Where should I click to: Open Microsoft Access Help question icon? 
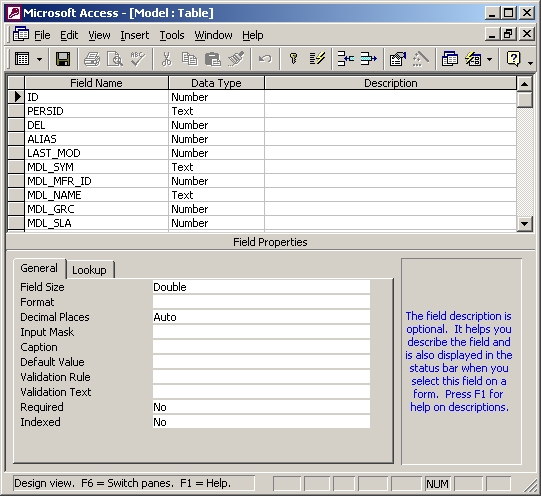click(x=513, y=59)
